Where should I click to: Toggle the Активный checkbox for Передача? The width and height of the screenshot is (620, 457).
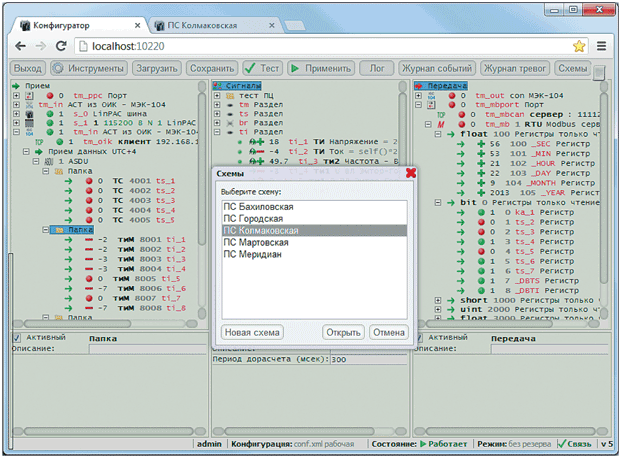pyautogui.click(x=420, y=338)
